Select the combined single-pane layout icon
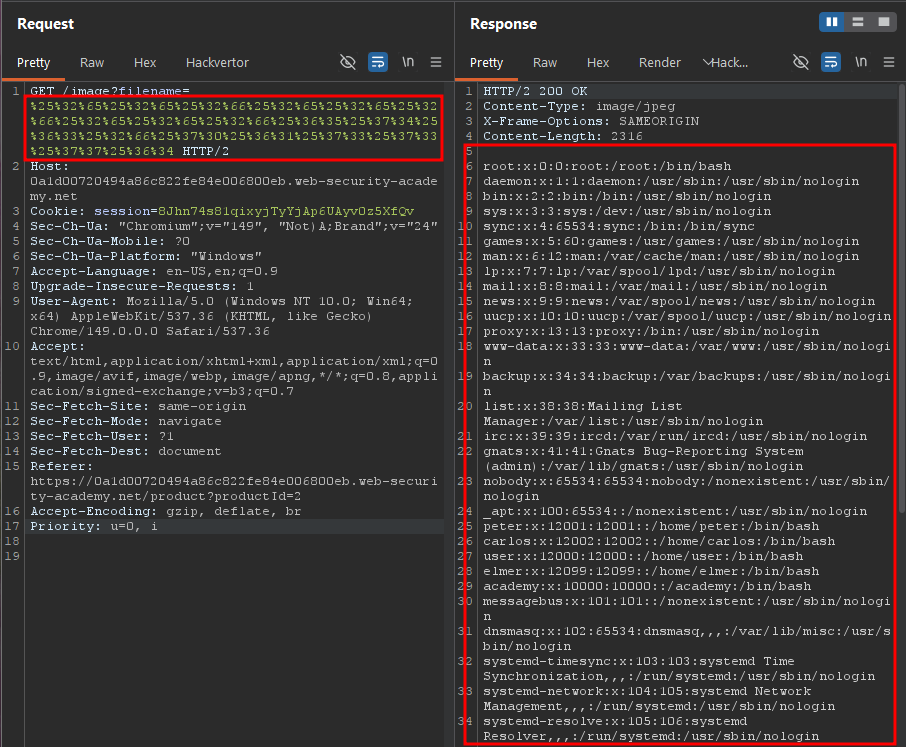Image resolution: width=906 pixels, height=747 pixels. [x=883, y=22]
